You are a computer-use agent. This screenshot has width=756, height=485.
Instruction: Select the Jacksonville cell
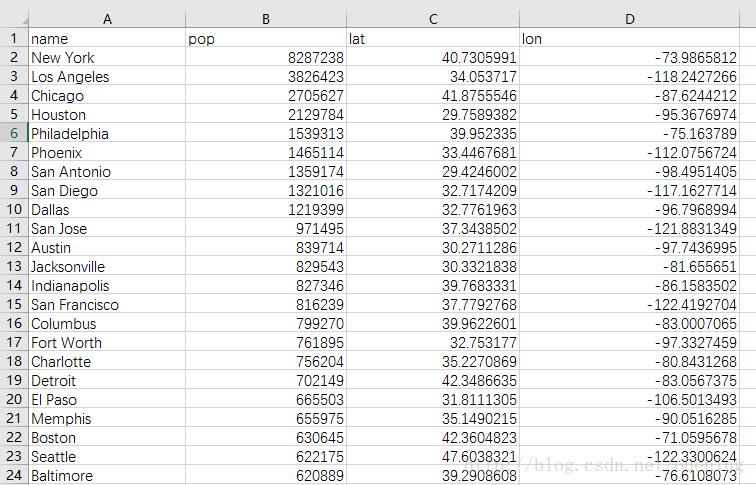coord(107,266)
